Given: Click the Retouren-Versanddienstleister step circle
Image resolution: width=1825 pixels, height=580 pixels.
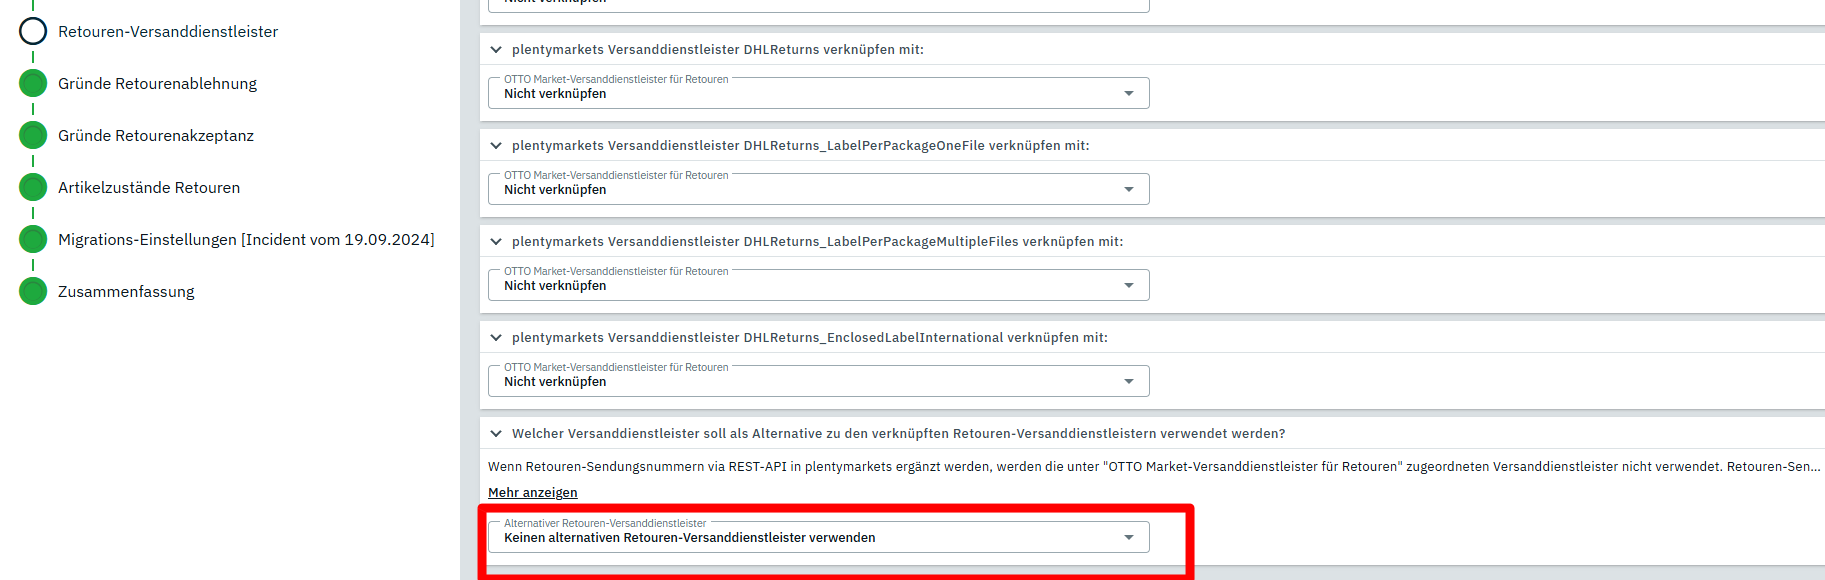Looking at the screenshot, I should point(33,32).
